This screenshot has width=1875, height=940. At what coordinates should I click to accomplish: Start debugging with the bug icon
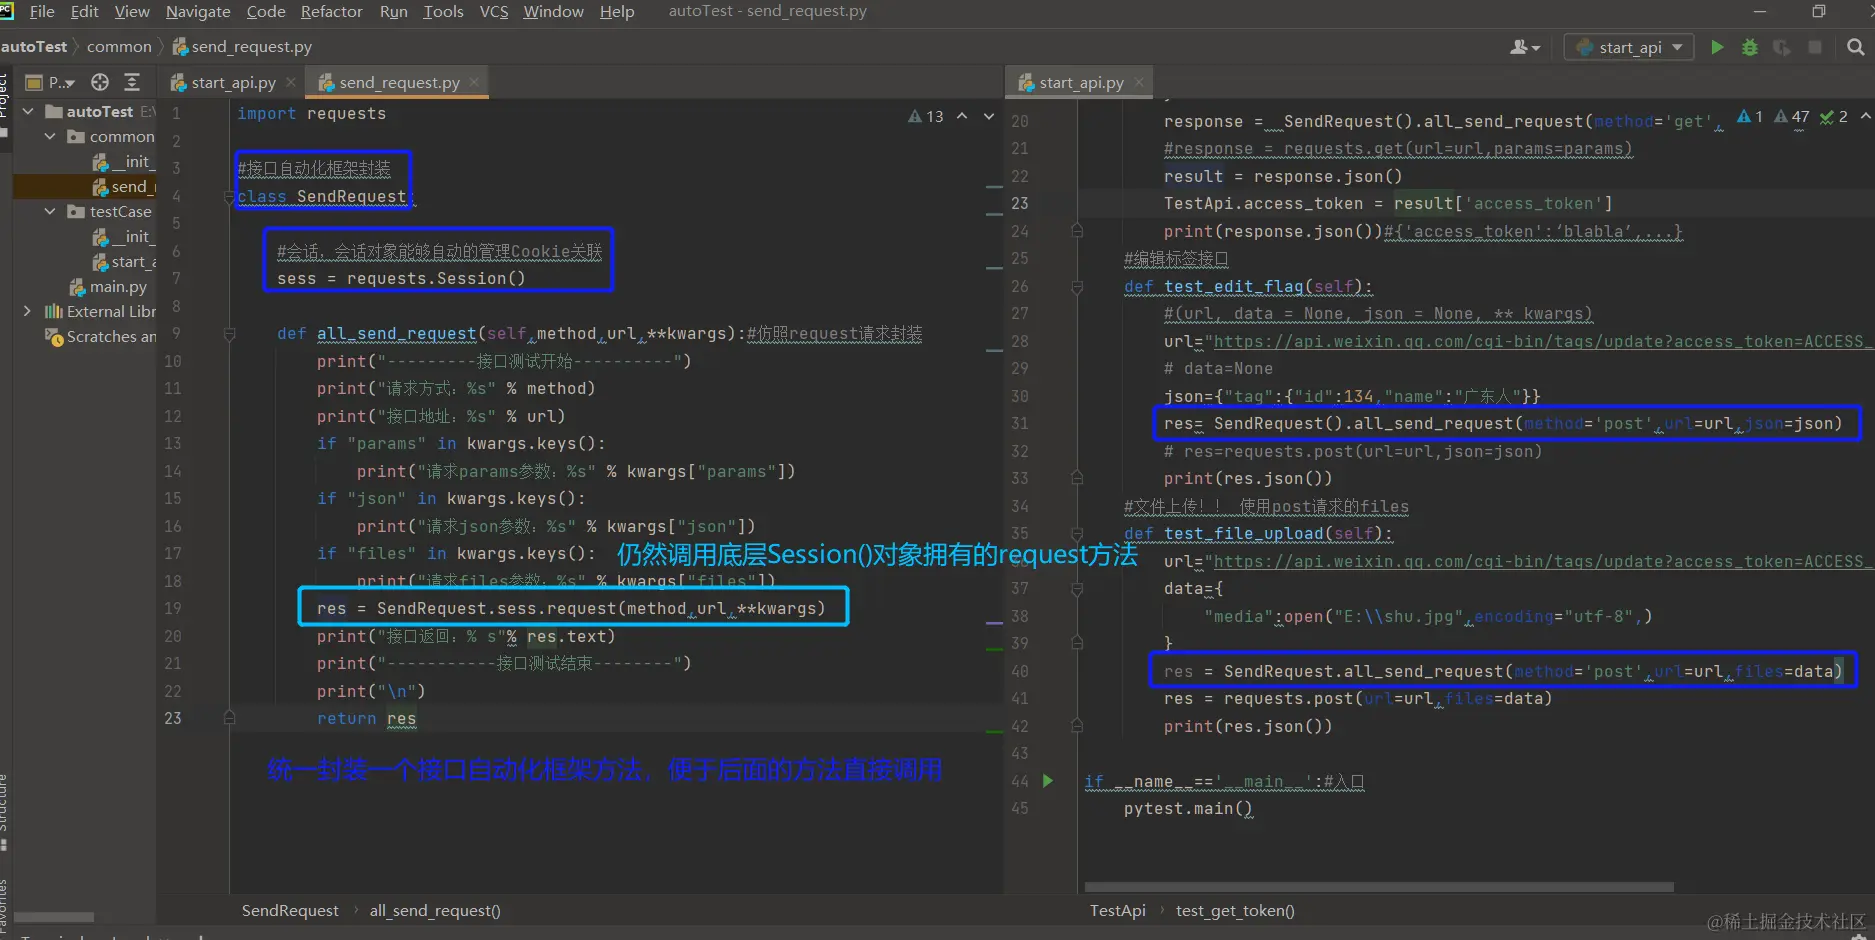[x=1750, y=47]
